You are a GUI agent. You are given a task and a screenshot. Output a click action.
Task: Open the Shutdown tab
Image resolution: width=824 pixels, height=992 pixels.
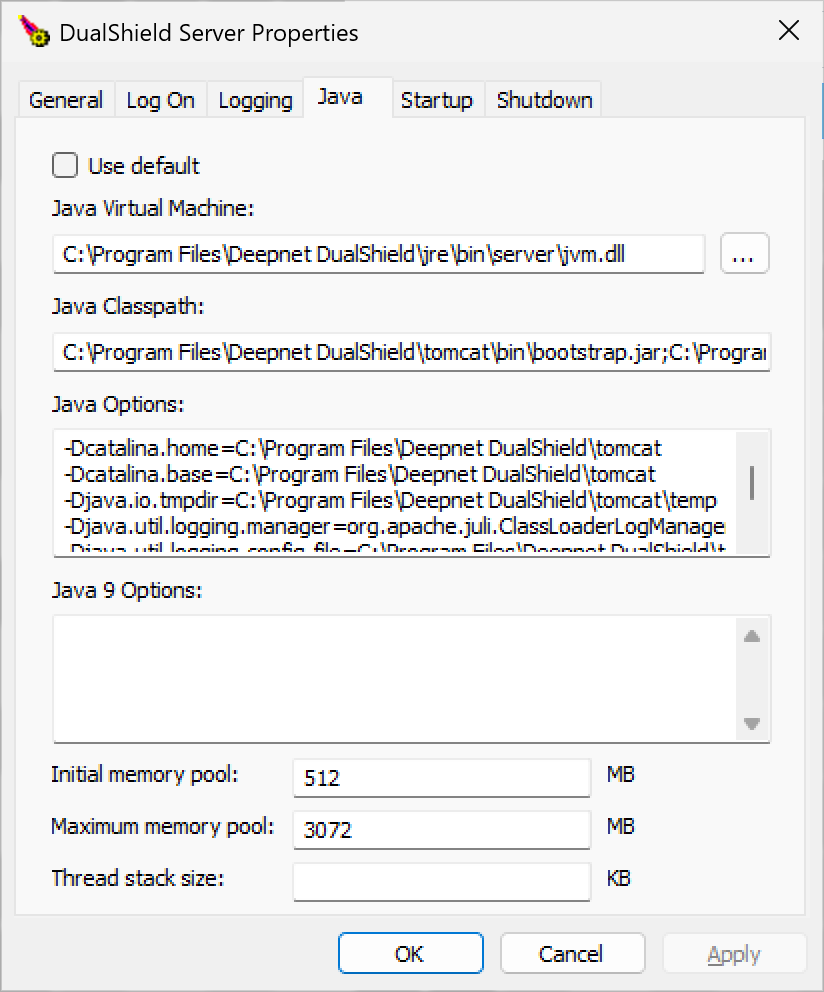(x=544, y=100)
